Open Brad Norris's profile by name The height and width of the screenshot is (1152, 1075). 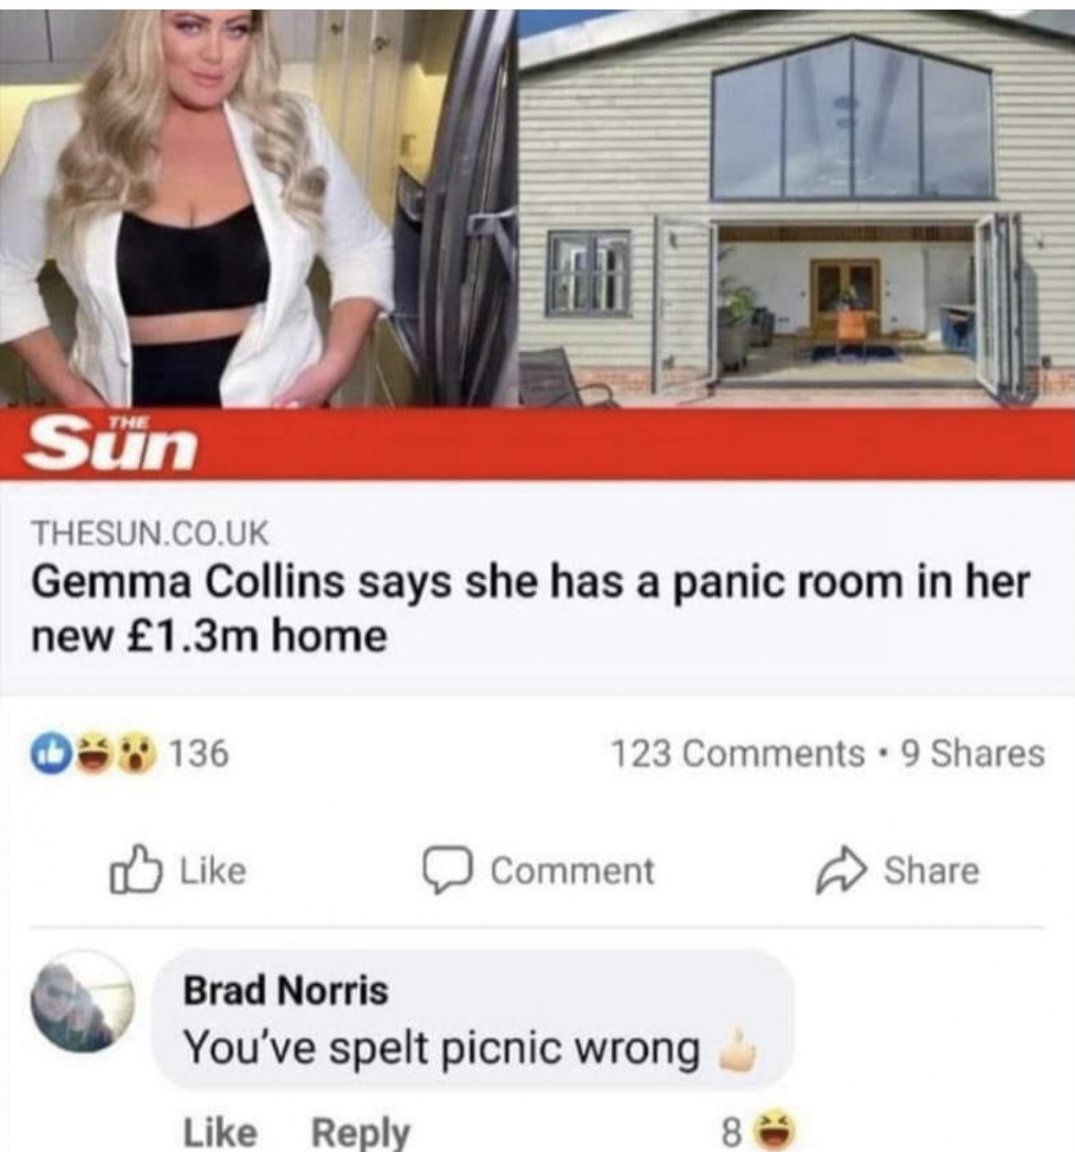[x=286, y=990]
